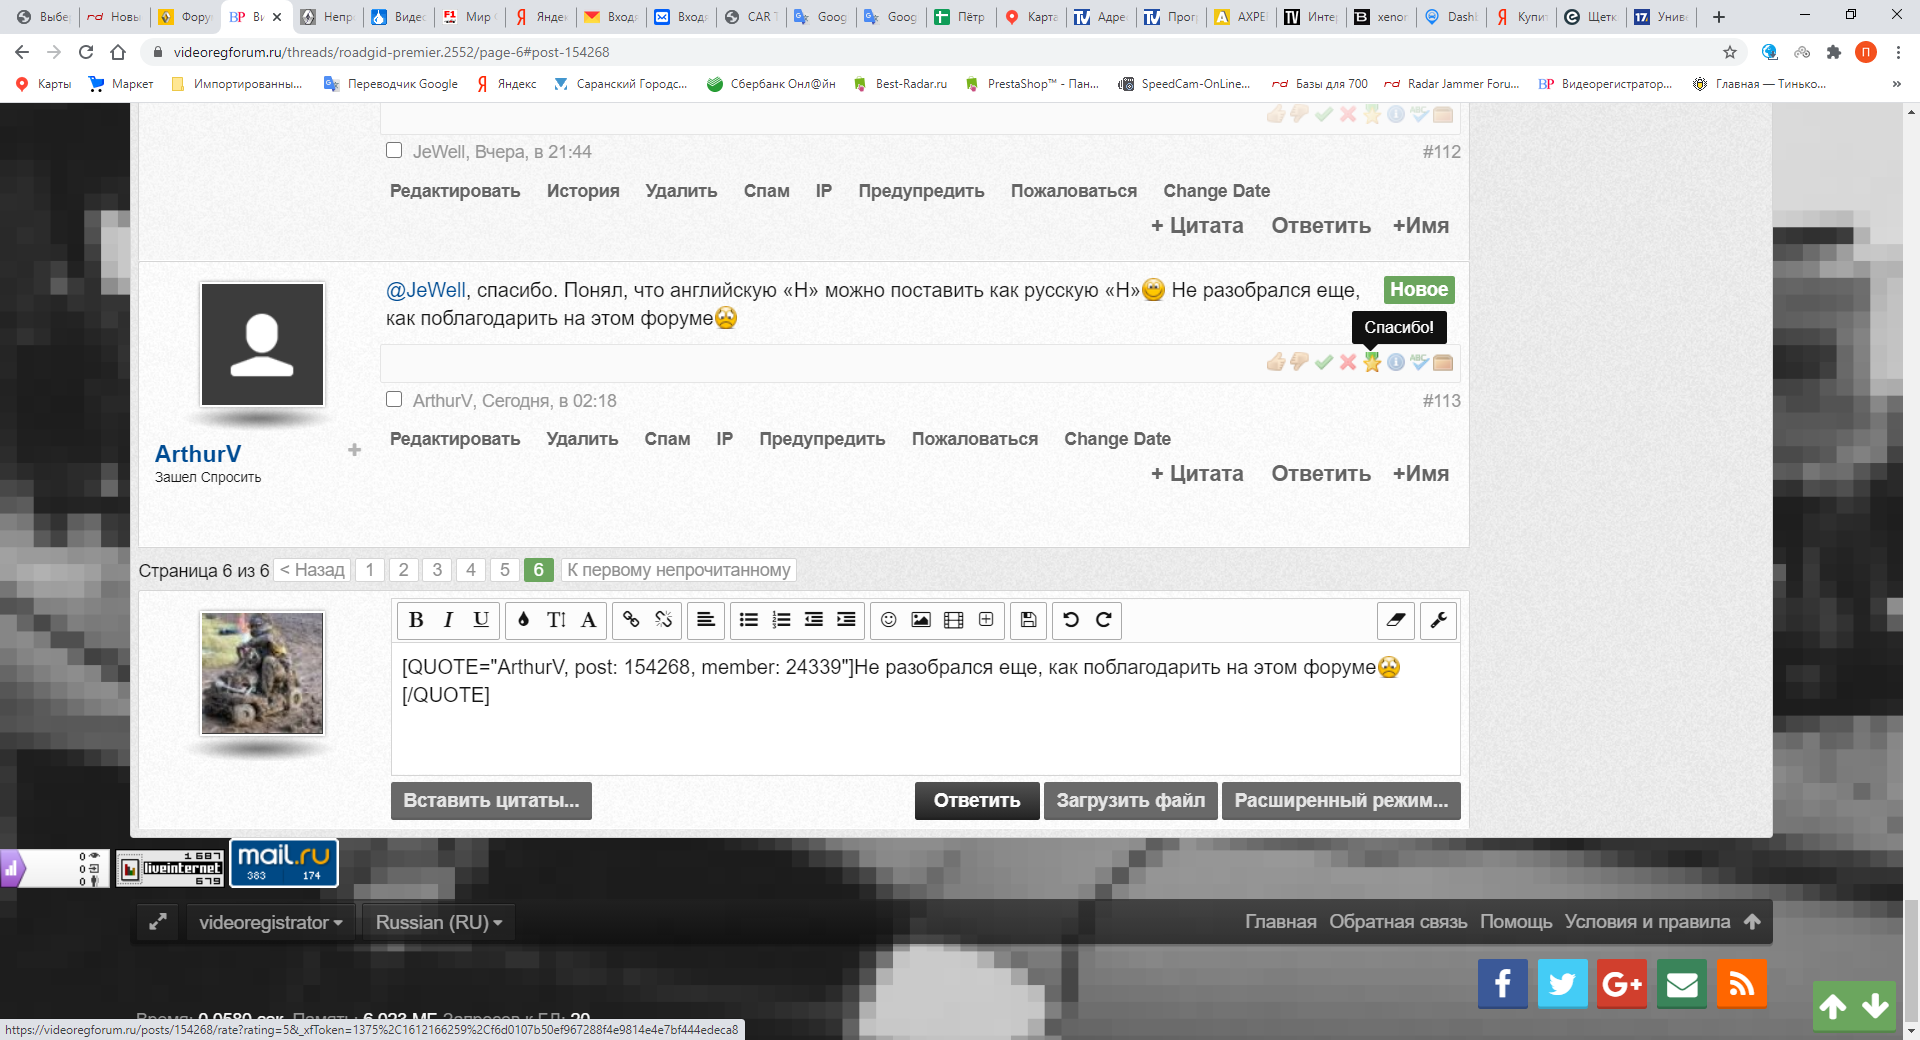The image size is (1920, 1040).
Task: Click inside the reply message text area
Action: [x=925, y=730]
